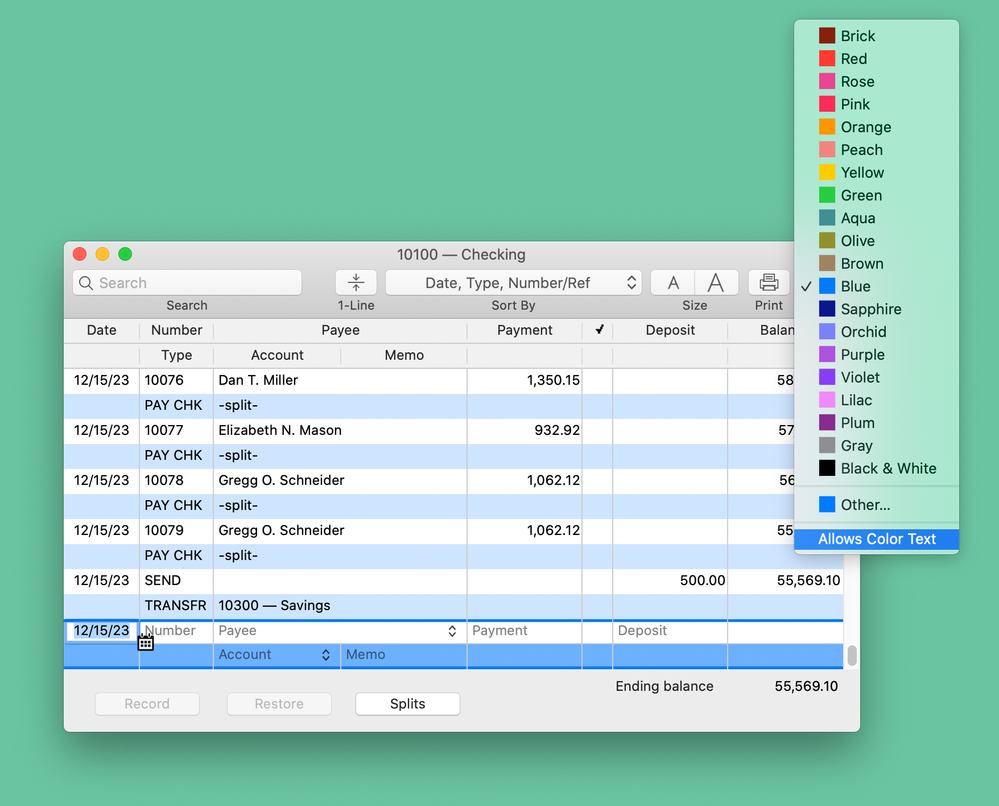Click the Splits button
The width and height of the screenshot is (999, 806).
click(408, 704)
